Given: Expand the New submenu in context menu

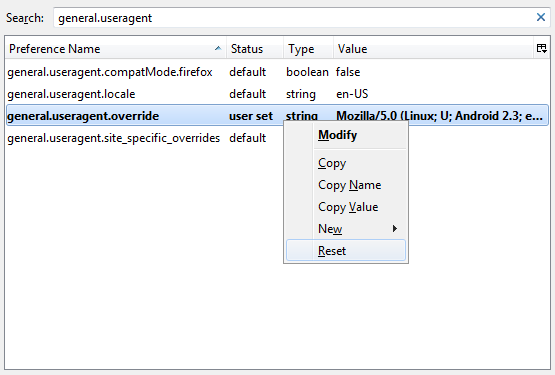Looking at the screenshot, I should click(x=346, y=229).
